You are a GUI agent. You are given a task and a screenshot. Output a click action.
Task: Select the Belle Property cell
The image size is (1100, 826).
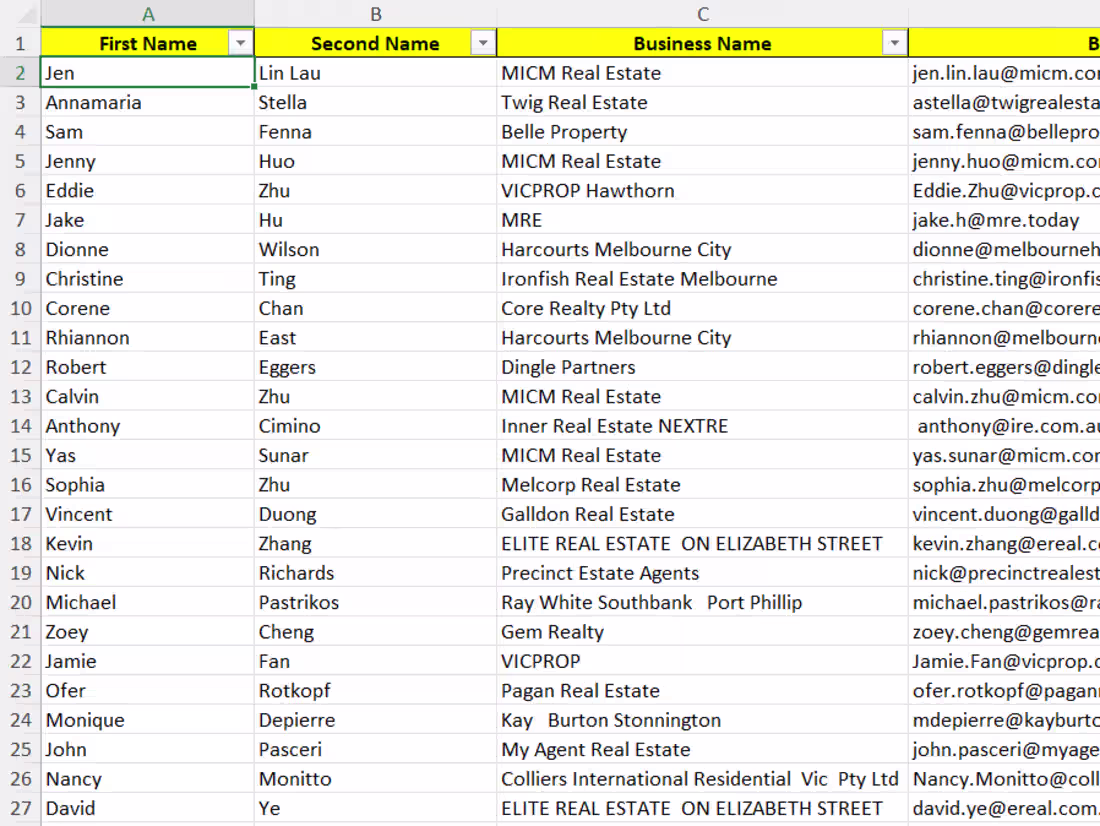(x=702, y=132)
